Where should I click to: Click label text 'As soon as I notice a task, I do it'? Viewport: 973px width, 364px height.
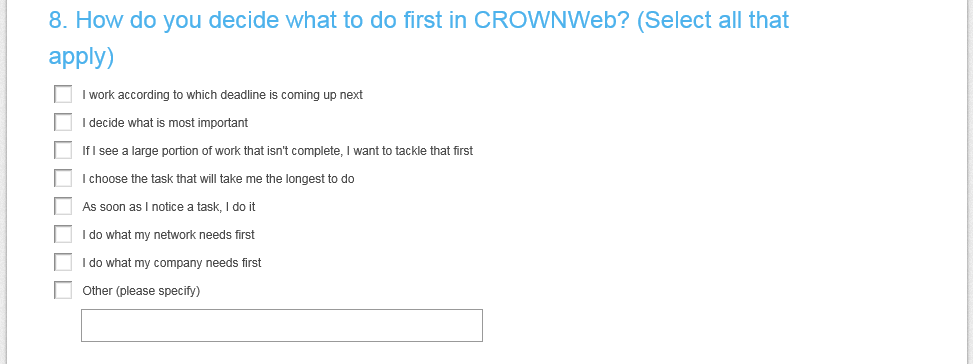click(169, 206)
